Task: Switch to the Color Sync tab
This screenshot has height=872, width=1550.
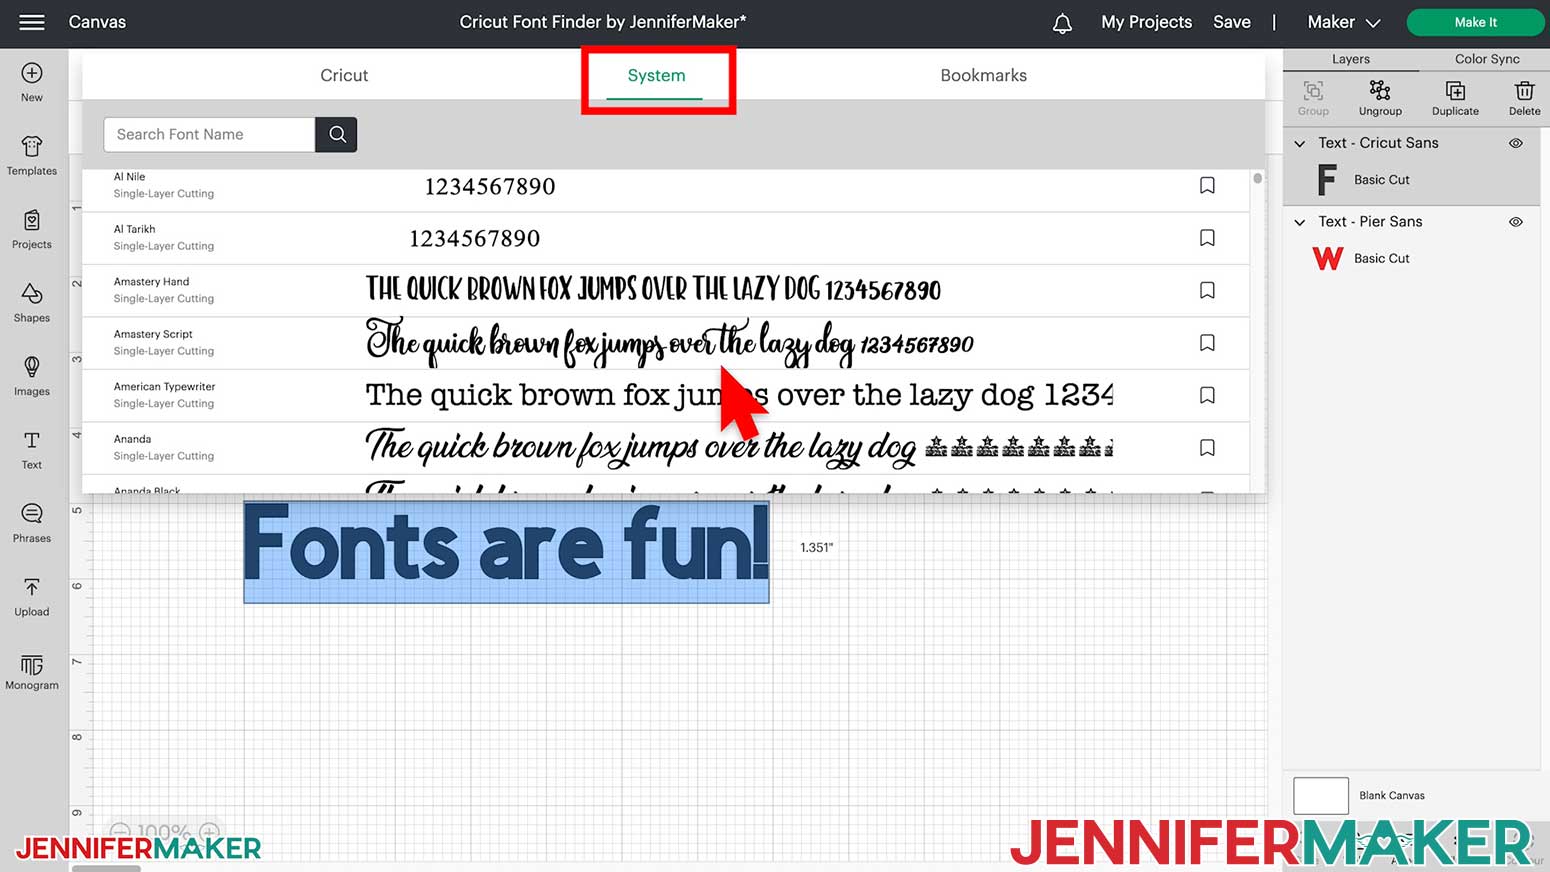Action: [x=1486, y=59]
